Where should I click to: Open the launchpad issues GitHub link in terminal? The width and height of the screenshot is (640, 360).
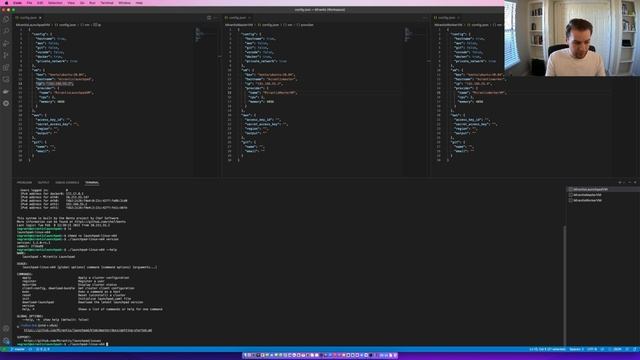[62, 340]
